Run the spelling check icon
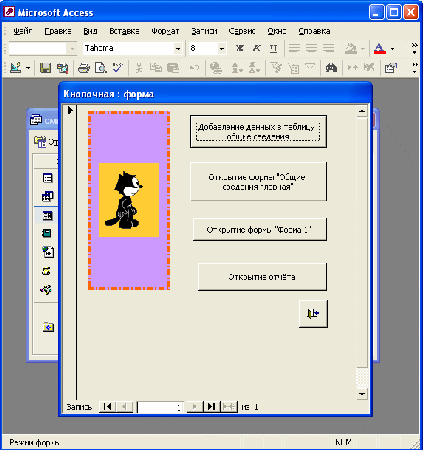 117,68
